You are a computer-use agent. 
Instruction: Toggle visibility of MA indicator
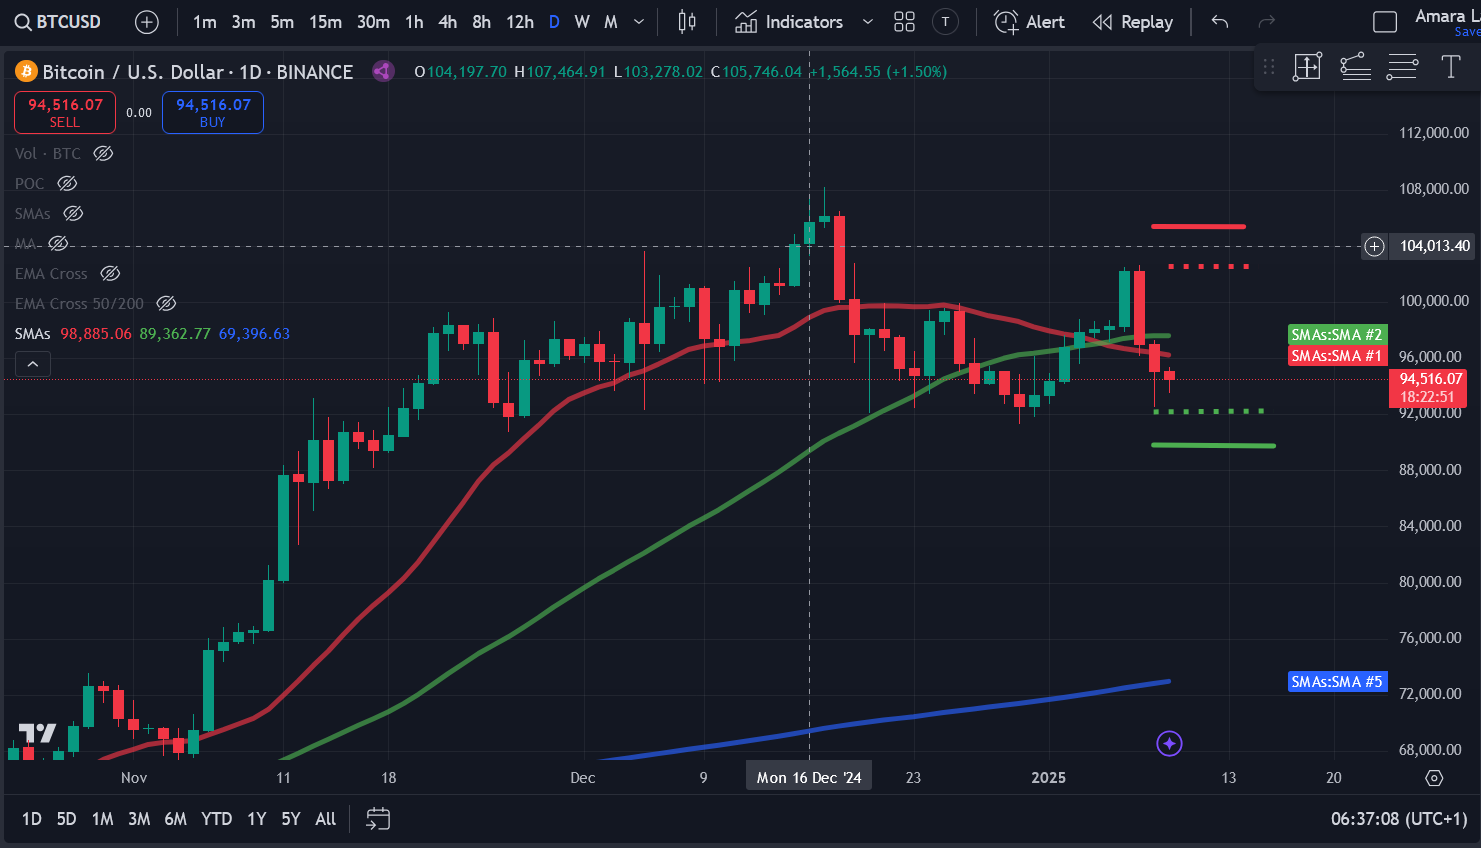point(59,243)
